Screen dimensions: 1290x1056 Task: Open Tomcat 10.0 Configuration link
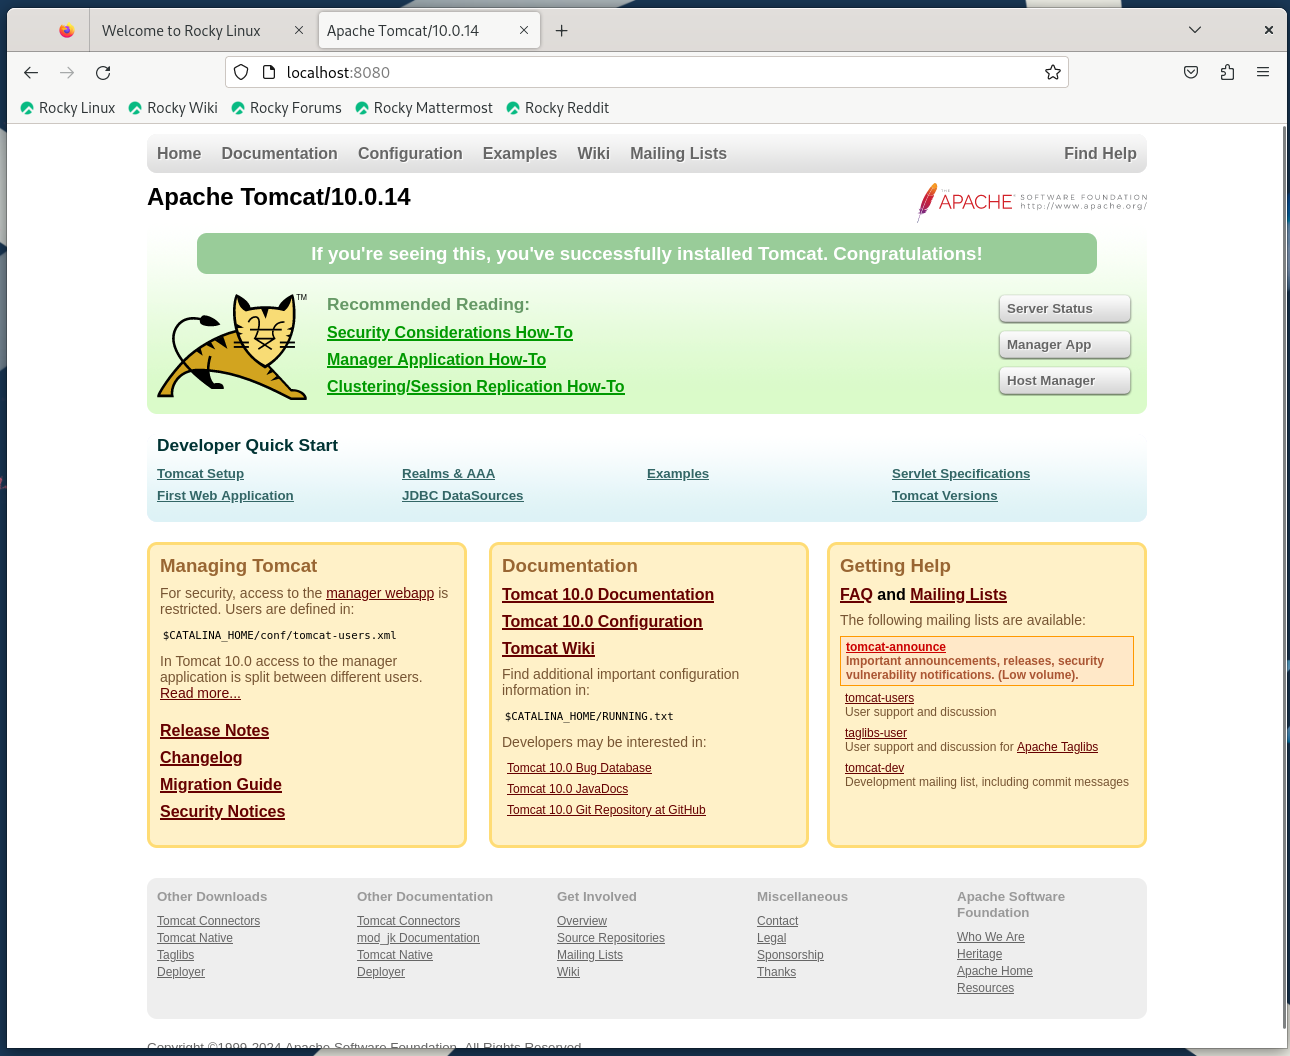[602, 622]
